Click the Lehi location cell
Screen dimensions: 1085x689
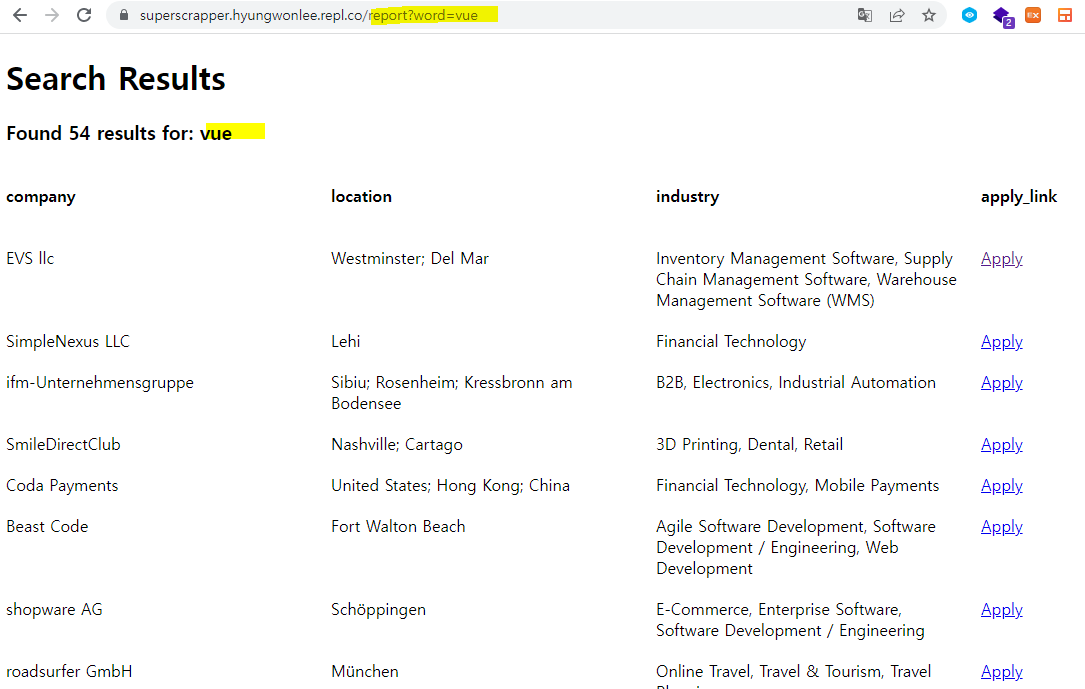pyautogui.click(x=345, y=342)
